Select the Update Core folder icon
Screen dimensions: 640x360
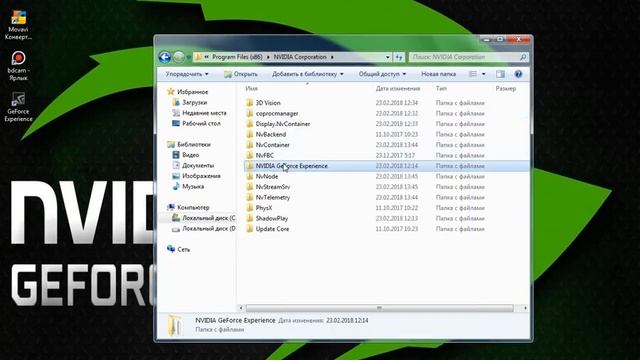(249, 229)
